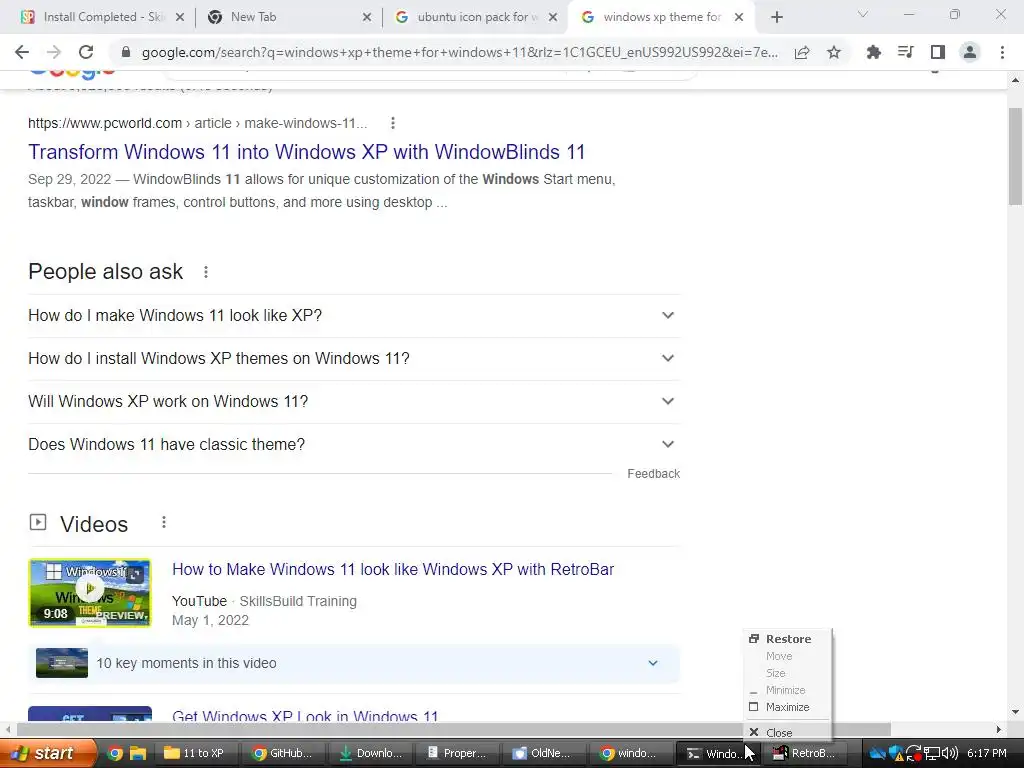Image resolution: width=1024 pixels, height=768 pixels.
Task: Open Chrome quick launch icon in taskbar
Action: click(115, 753)
